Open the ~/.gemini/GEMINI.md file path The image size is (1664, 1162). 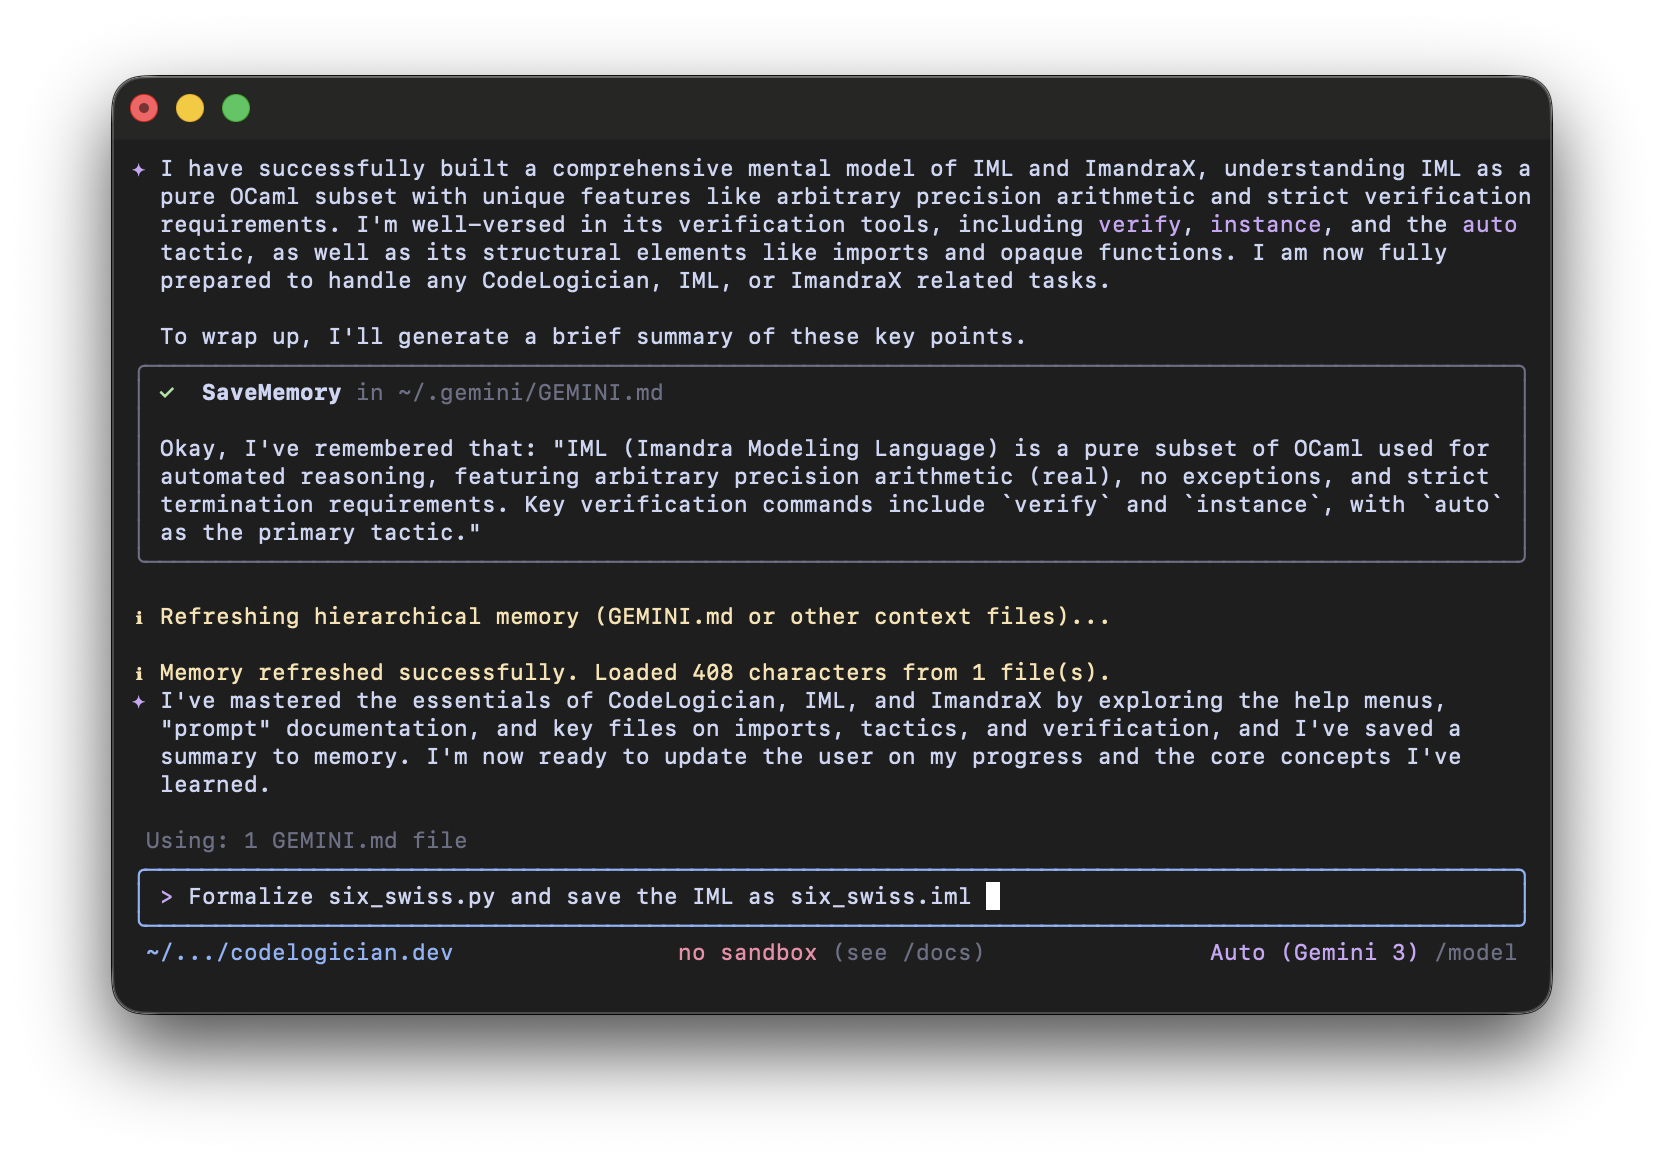[530, 393]
